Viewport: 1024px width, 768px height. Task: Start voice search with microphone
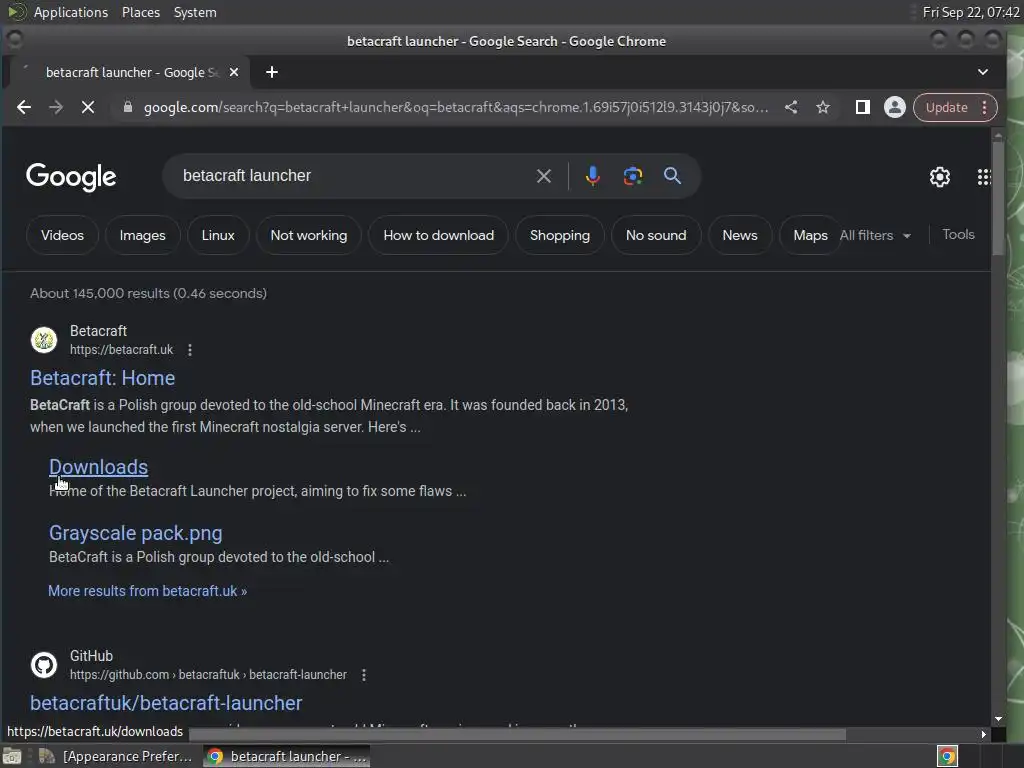click(x=592, y=176)
